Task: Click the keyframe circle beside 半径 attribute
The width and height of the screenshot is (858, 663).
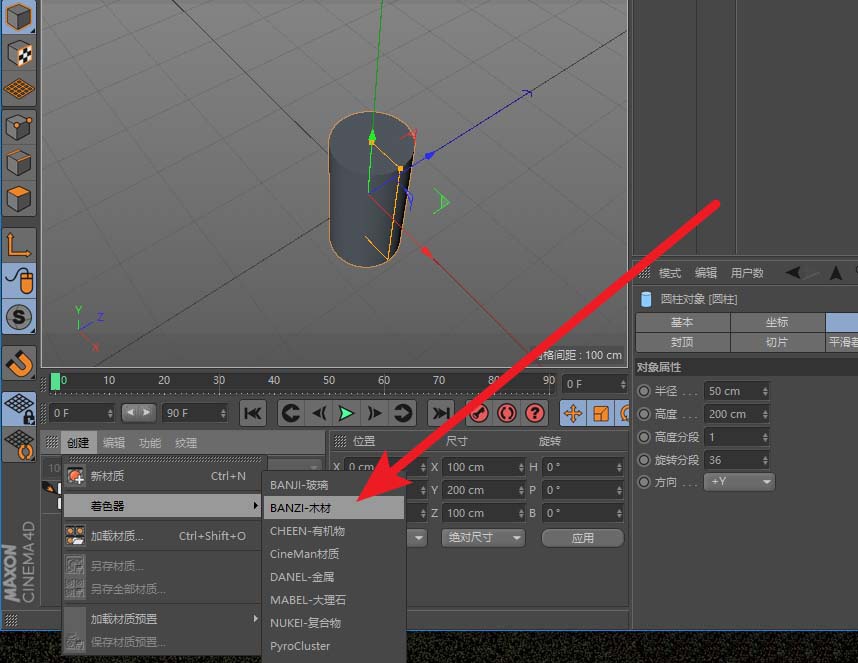Action: pos(644,390)
